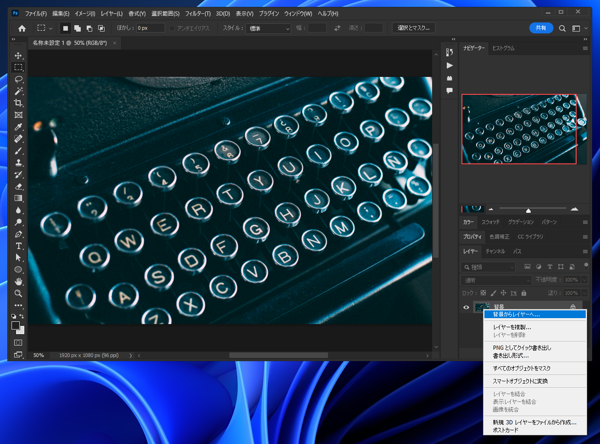Select the Blur tool

coord(18,210)
